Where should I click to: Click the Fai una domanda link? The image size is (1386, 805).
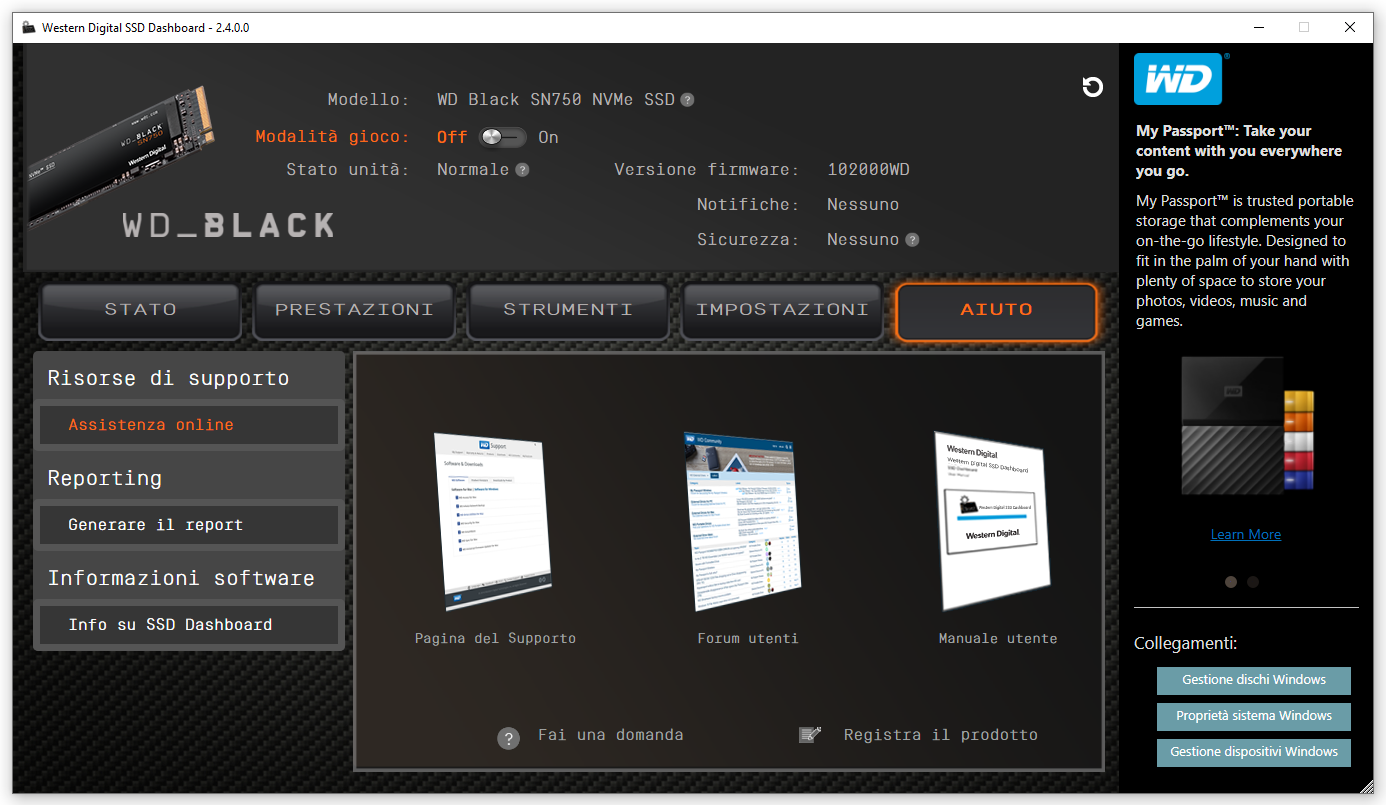click(x=611, y=735)
